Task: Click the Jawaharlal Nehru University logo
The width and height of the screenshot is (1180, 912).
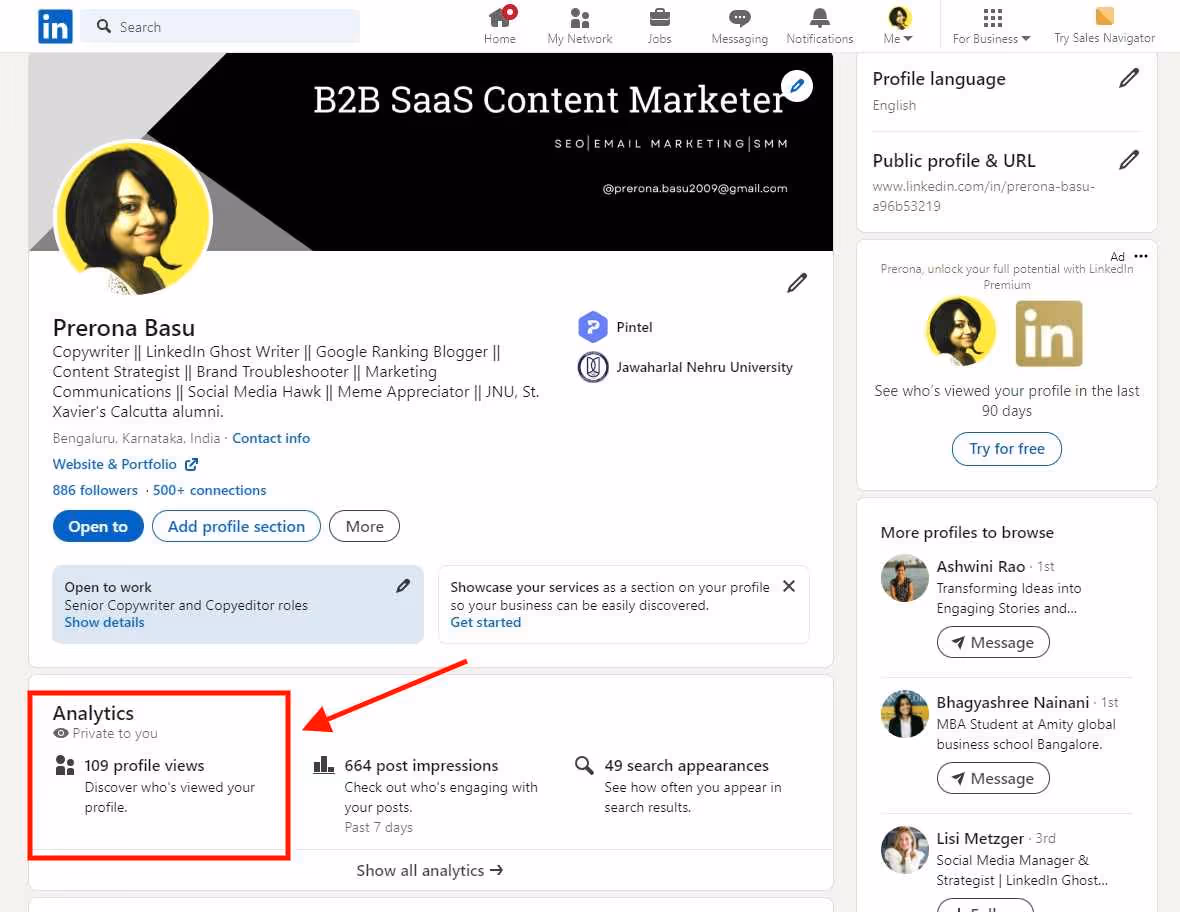Action: (593, 367)
